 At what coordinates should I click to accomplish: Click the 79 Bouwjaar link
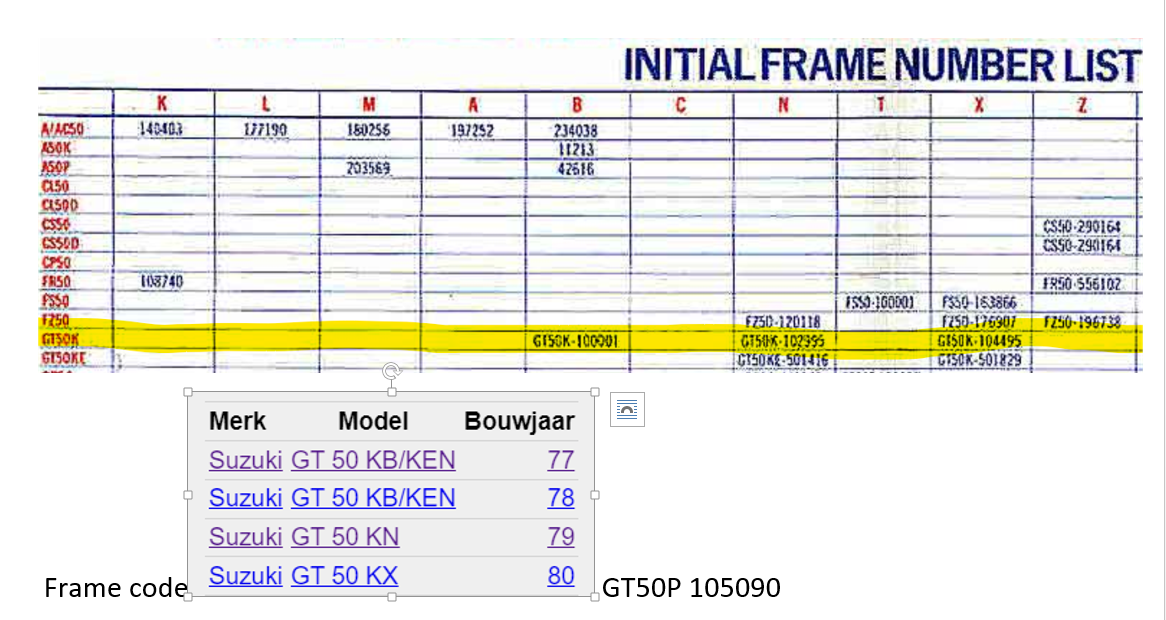tap(561, 537)
